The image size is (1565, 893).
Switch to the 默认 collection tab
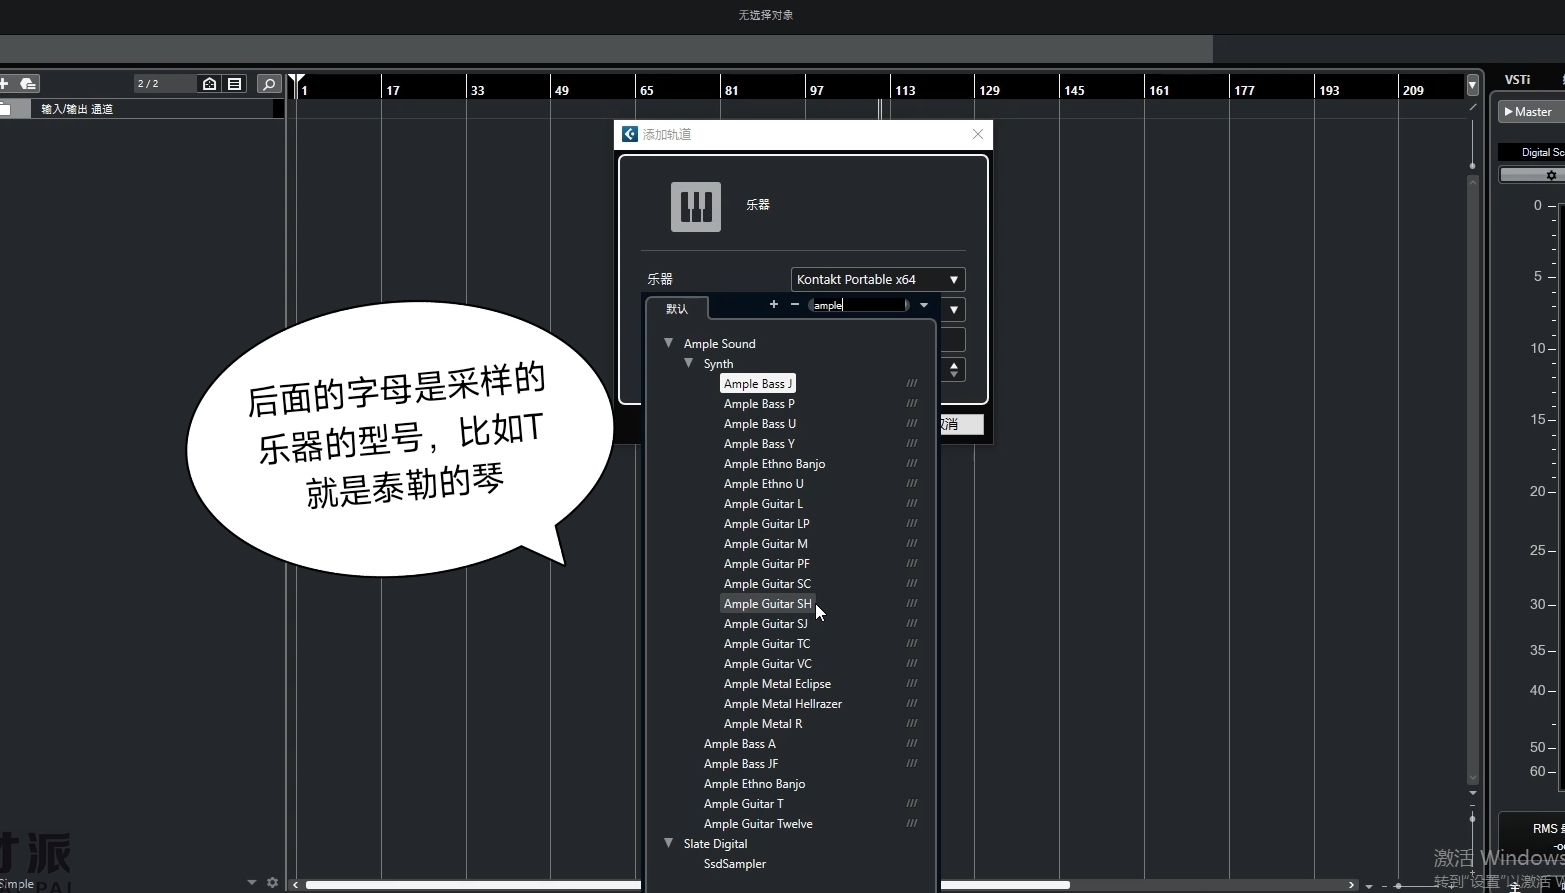click(677, 308)
